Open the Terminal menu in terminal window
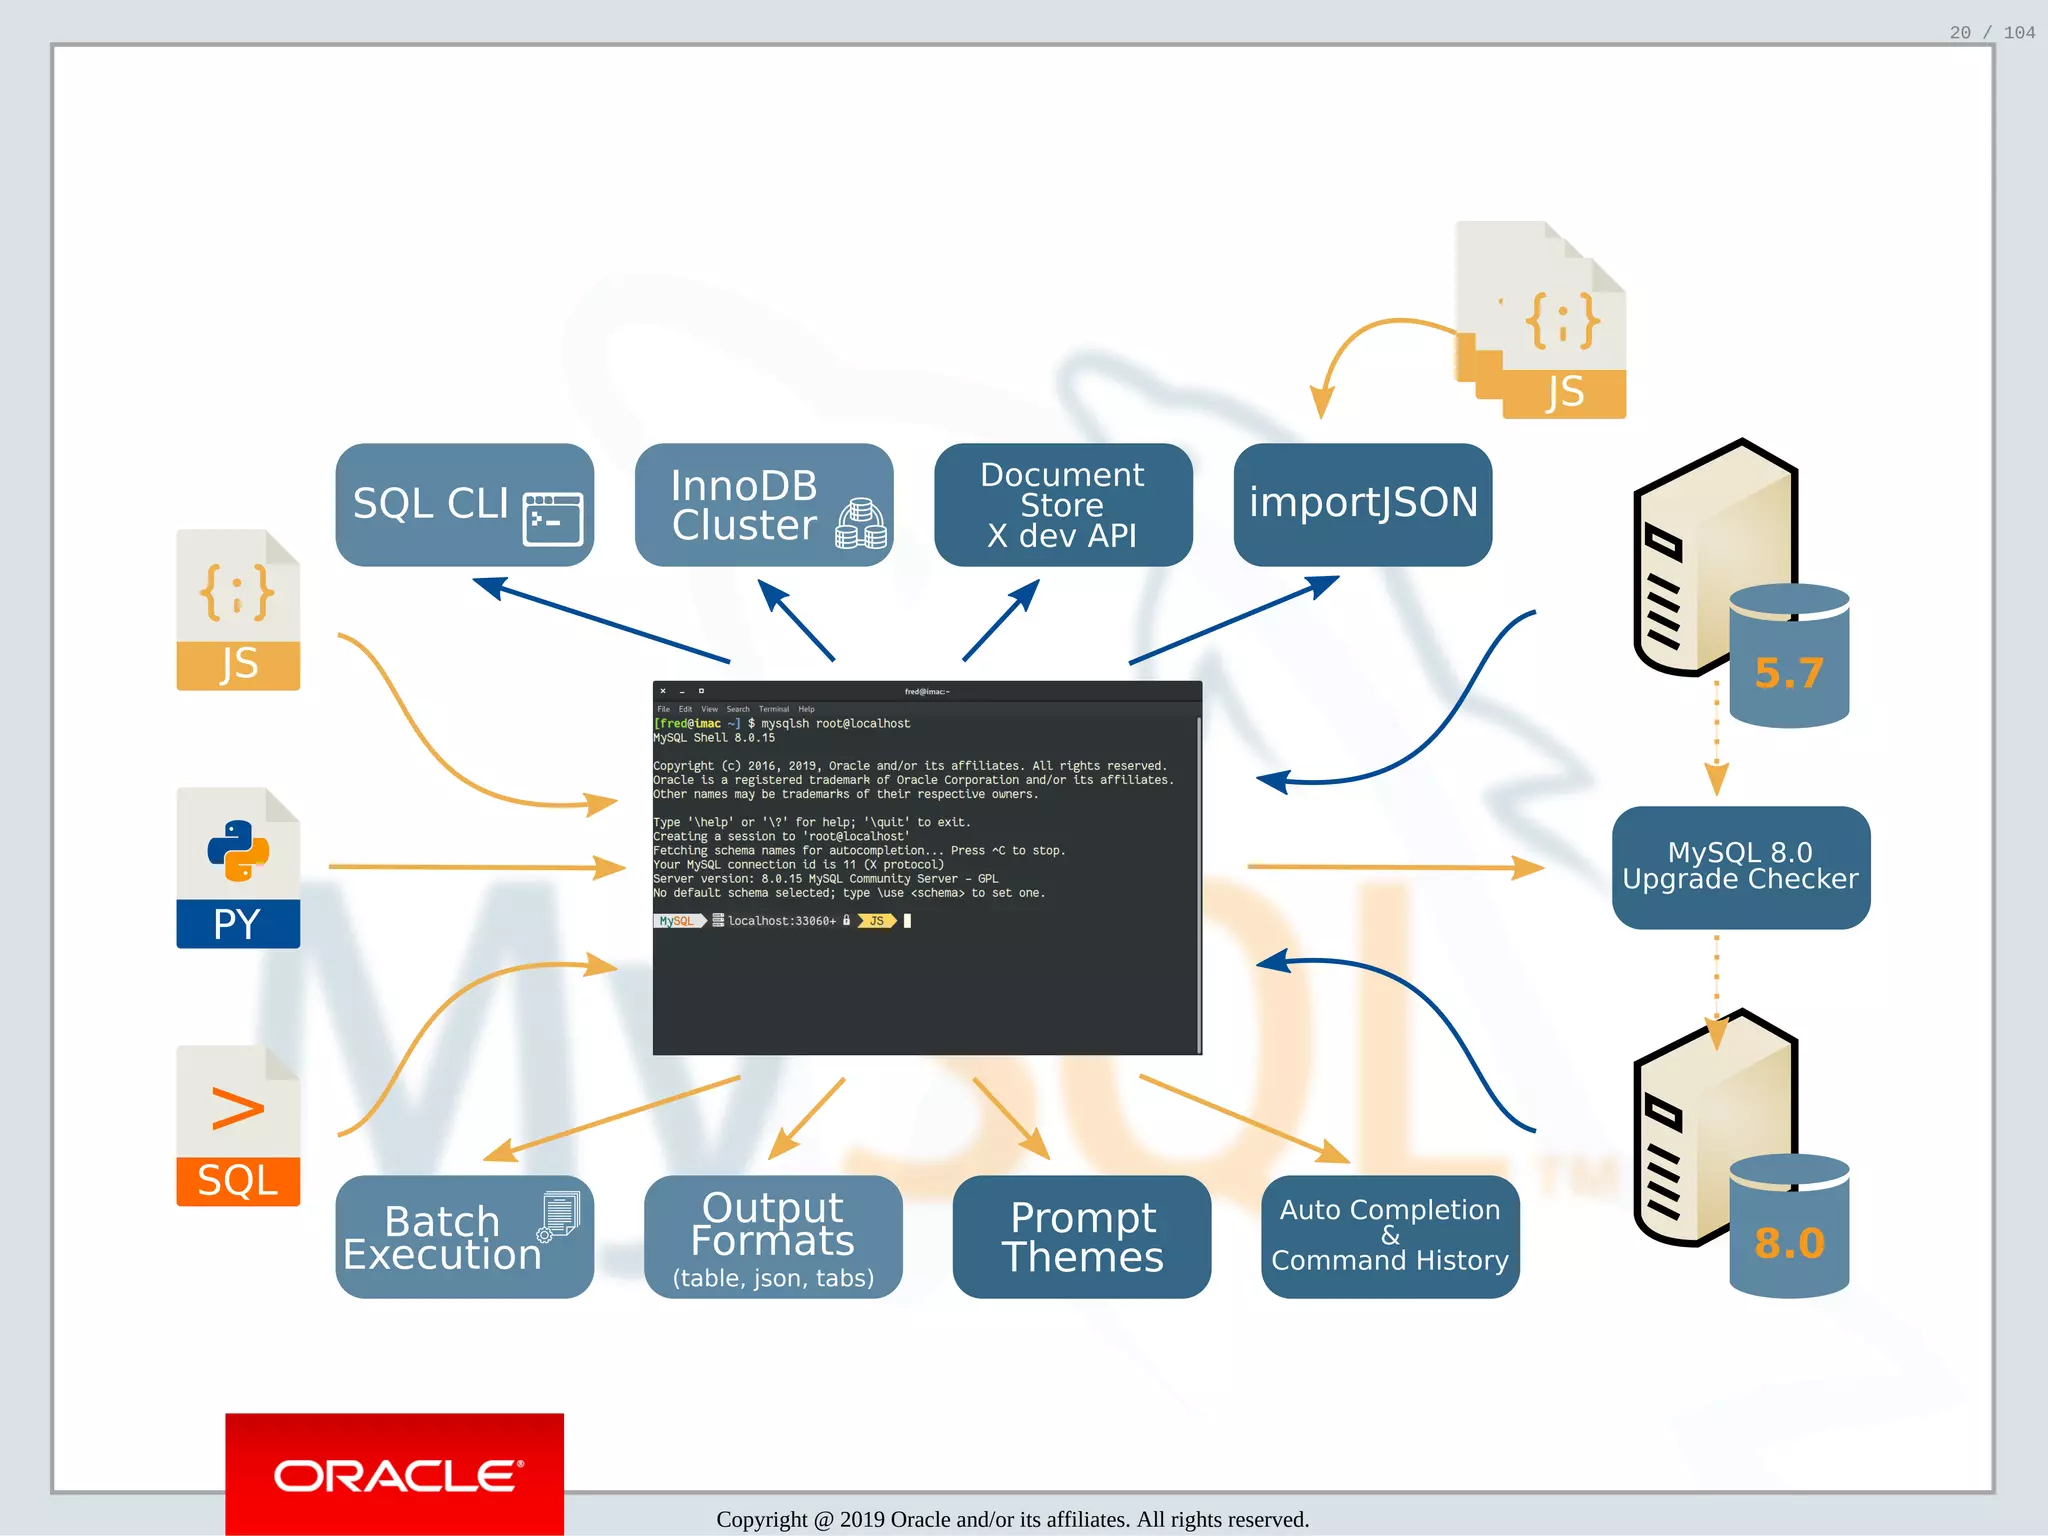 pyautogui.click(x=773, y=709)
